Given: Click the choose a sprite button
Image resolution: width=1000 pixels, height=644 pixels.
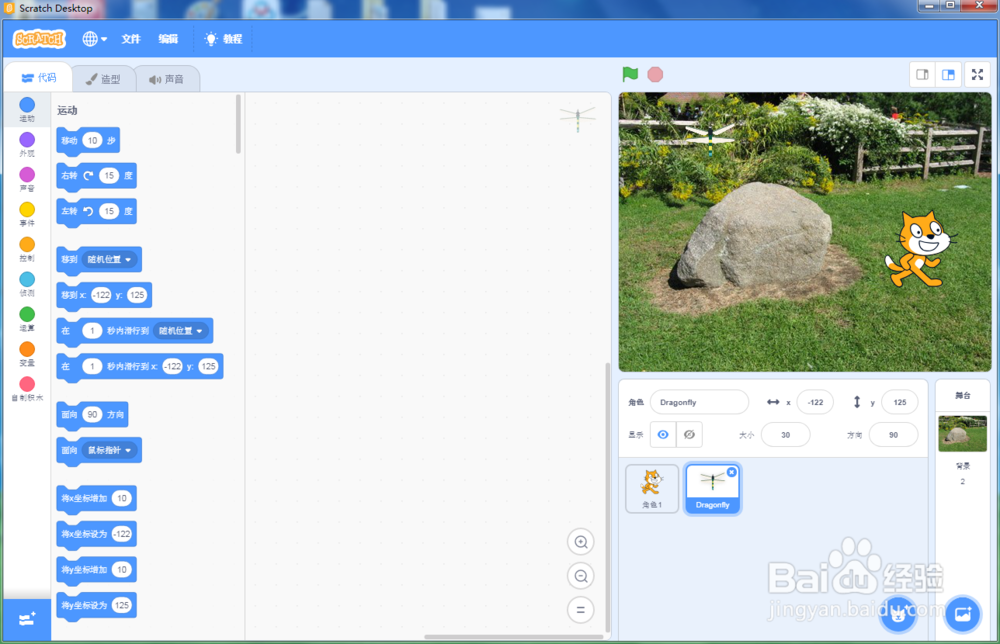Looking at the screenshot, I should pos(899,615).
